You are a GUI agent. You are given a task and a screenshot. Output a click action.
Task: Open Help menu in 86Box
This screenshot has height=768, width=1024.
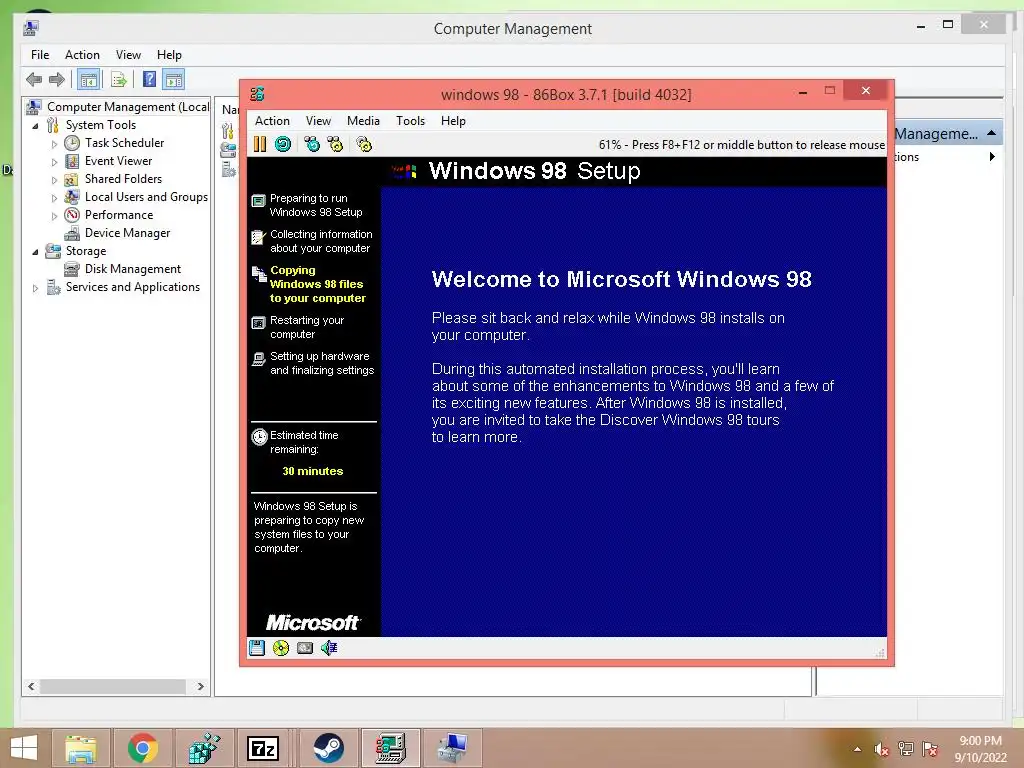click(x=453, y=121)
